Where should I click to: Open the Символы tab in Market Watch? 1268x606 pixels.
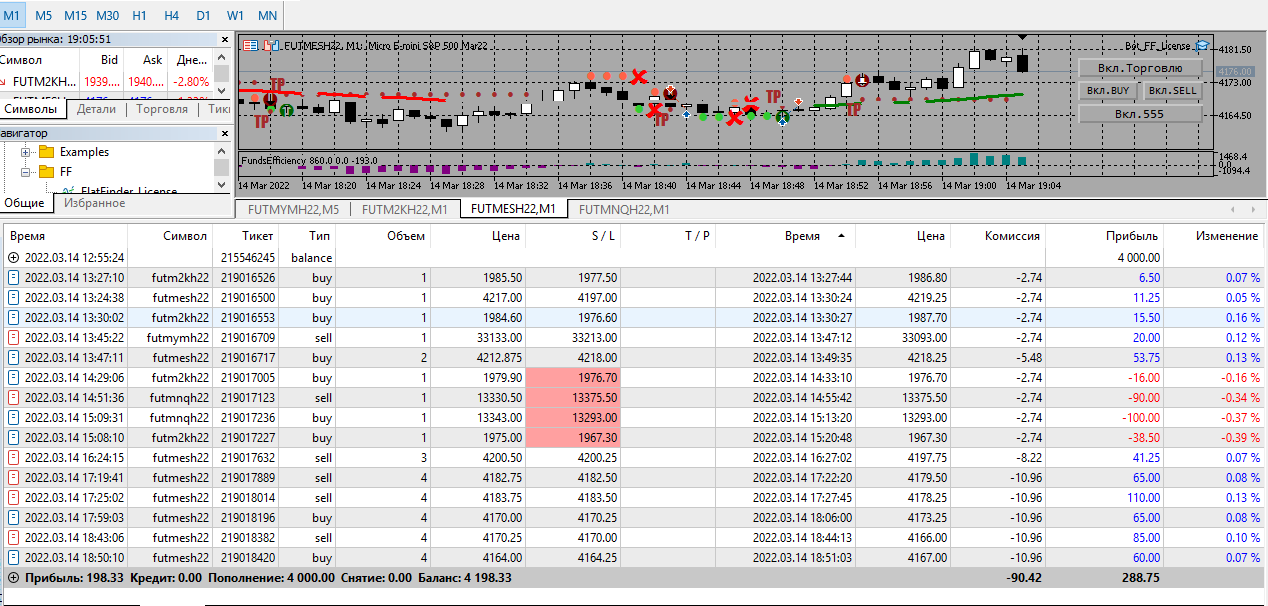coord(30,109)
